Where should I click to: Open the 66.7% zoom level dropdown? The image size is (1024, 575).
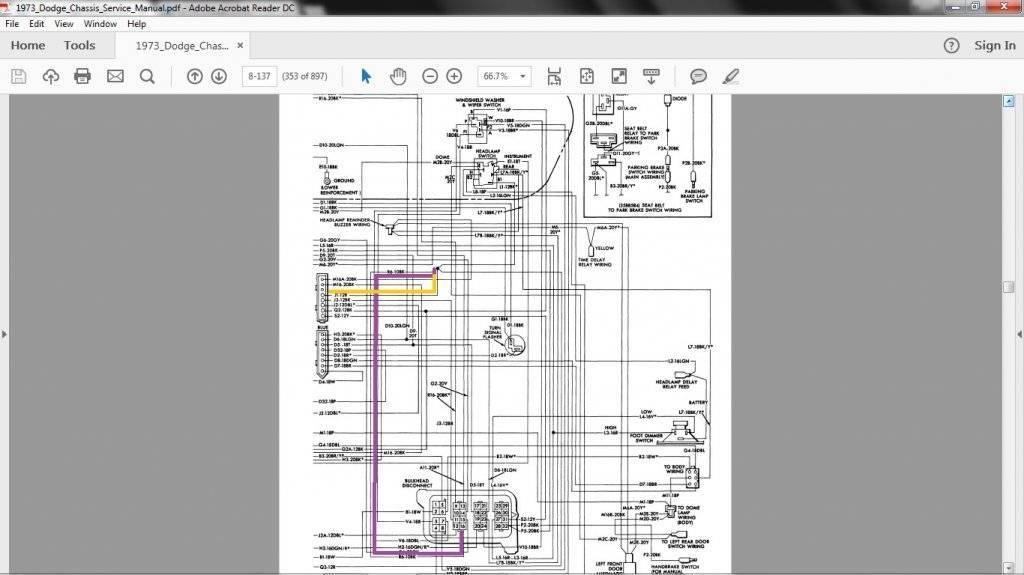[524, 76]
